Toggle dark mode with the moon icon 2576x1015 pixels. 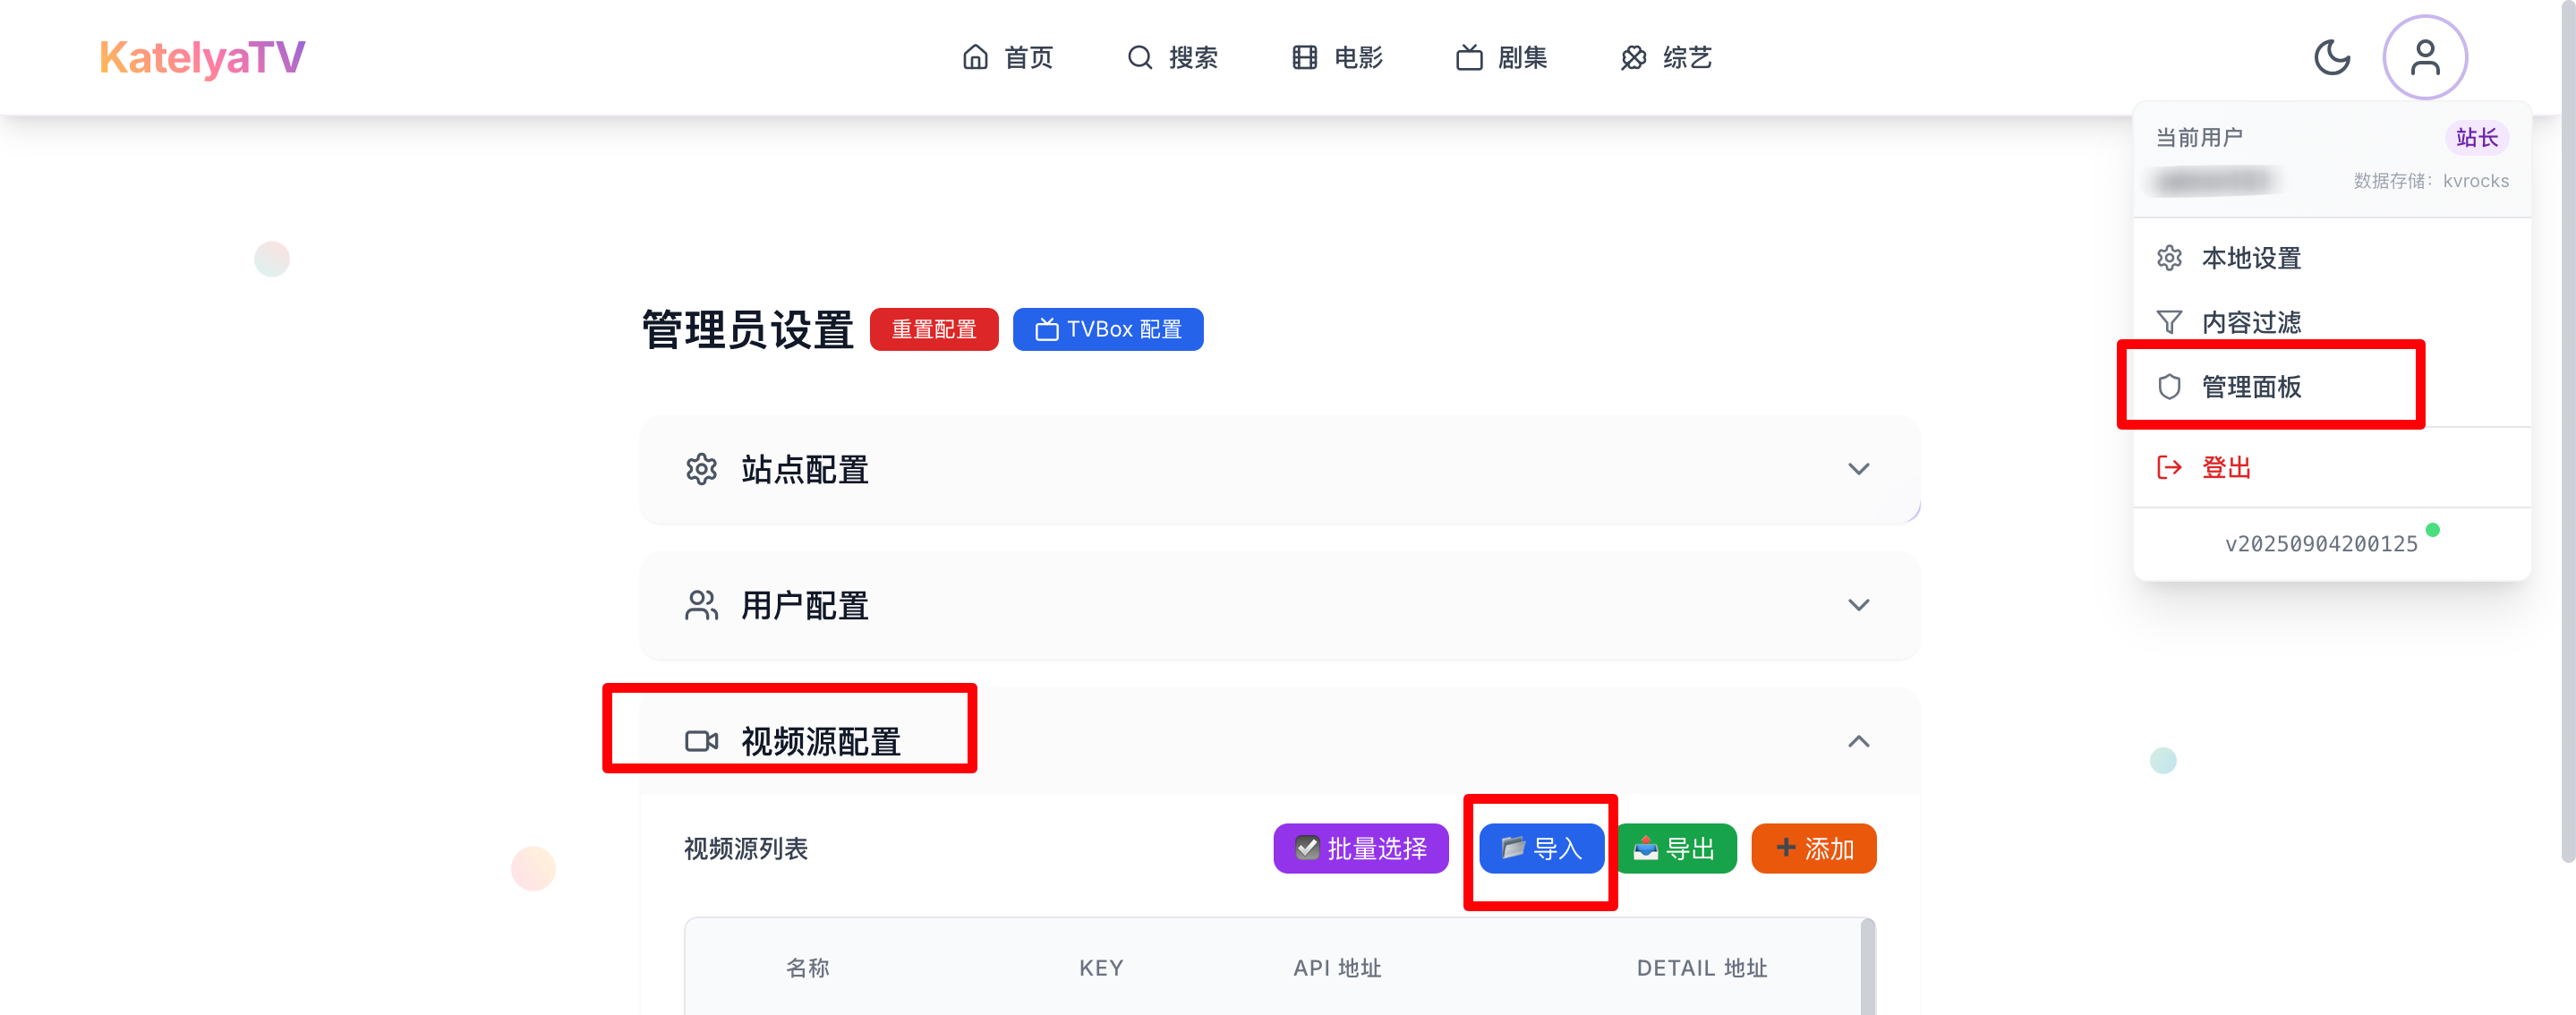[x=2331, y=57]
